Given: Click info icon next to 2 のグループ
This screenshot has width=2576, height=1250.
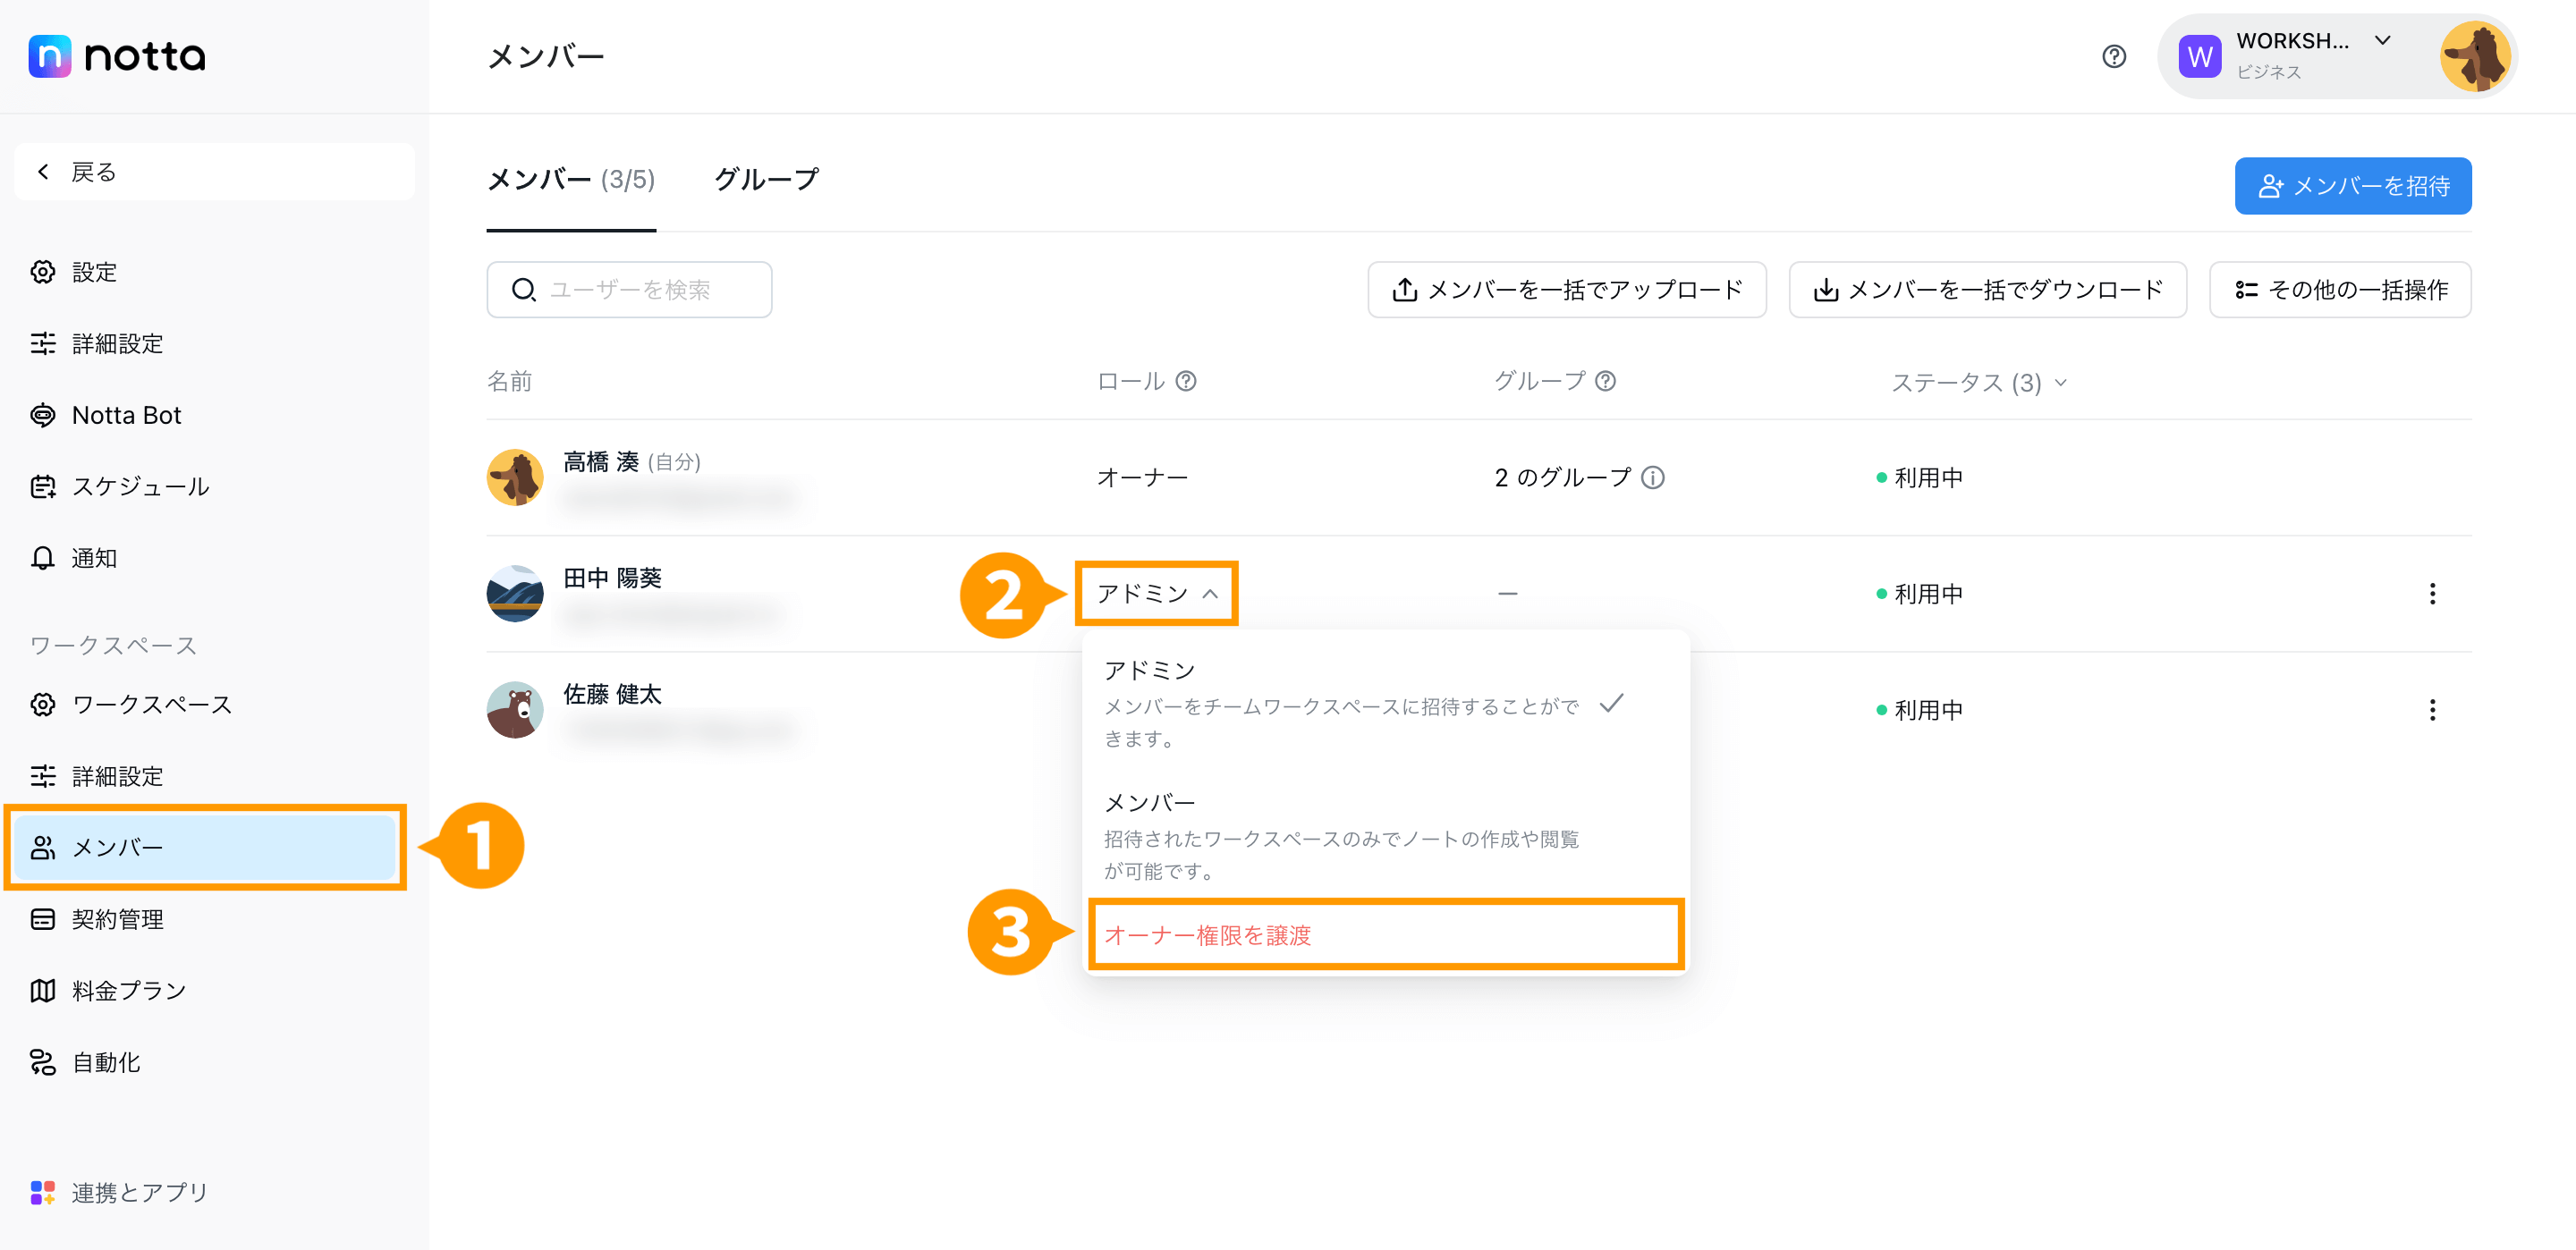Looking at the screenshot, I should pos(1653,478).
